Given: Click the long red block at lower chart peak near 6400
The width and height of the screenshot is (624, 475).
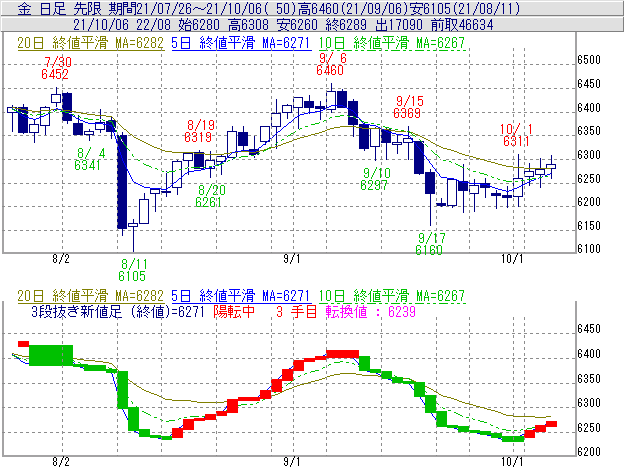Looking at the screenshot, I should point(342,354).
